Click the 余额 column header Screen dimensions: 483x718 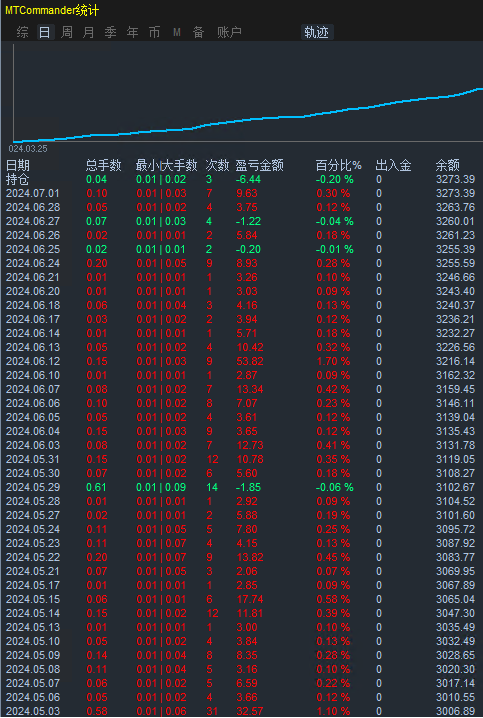pos(447,165)
